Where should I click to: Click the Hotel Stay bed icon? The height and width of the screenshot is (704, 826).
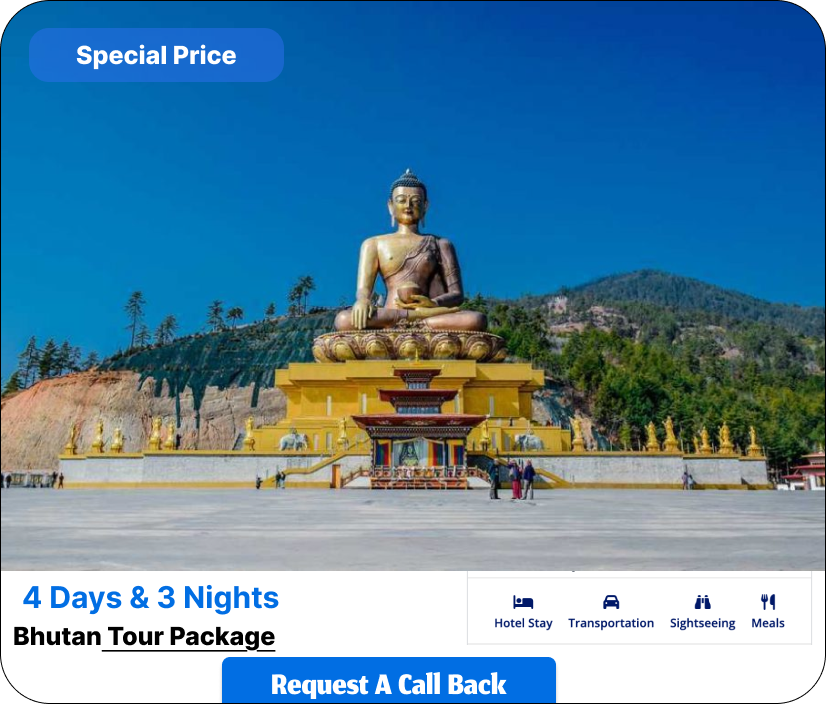click(x=523, y=602)
